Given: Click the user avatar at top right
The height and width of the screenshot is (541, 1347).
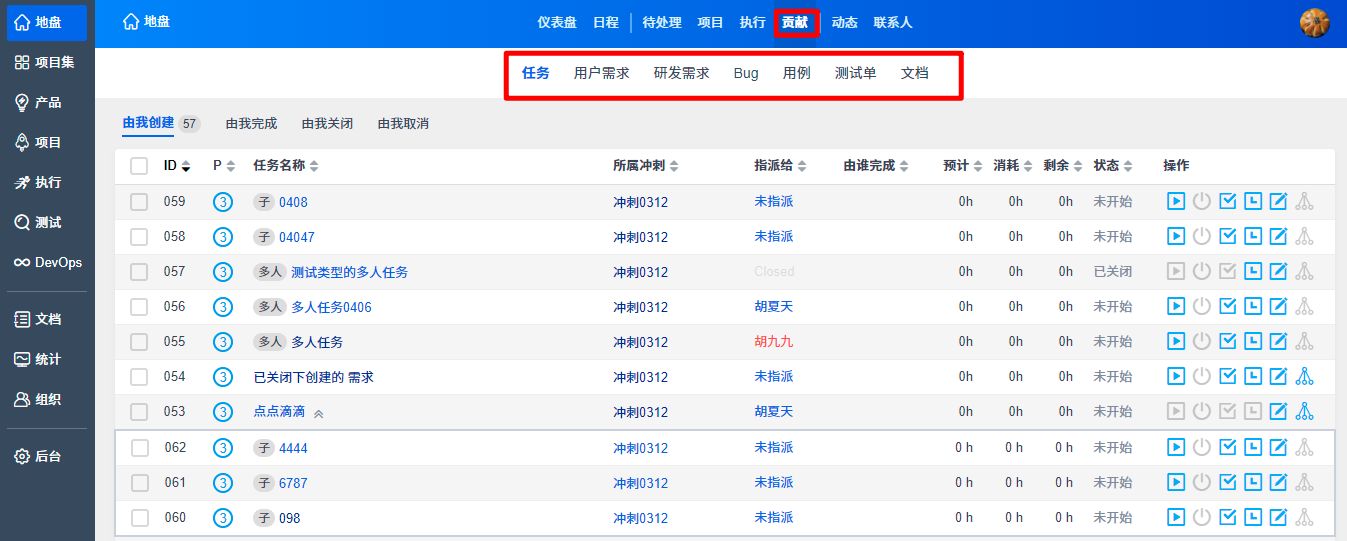Looking at the screenshot, I should click(x=1314, y=22).
